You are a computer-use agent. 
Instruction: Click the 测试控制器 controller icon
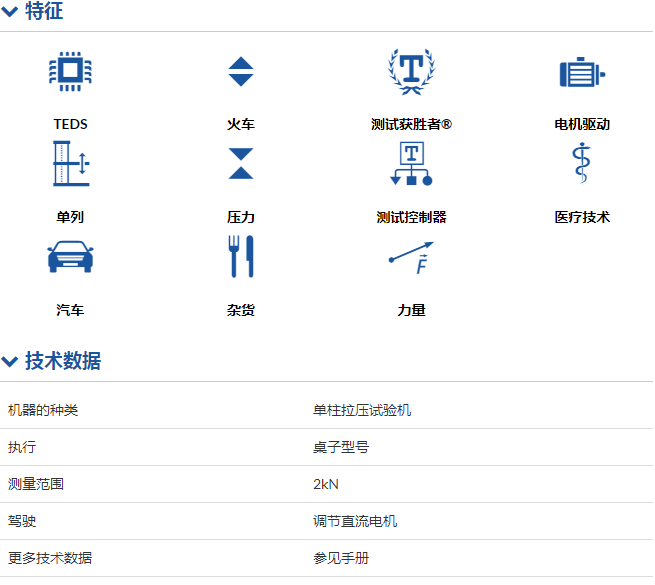411,164
